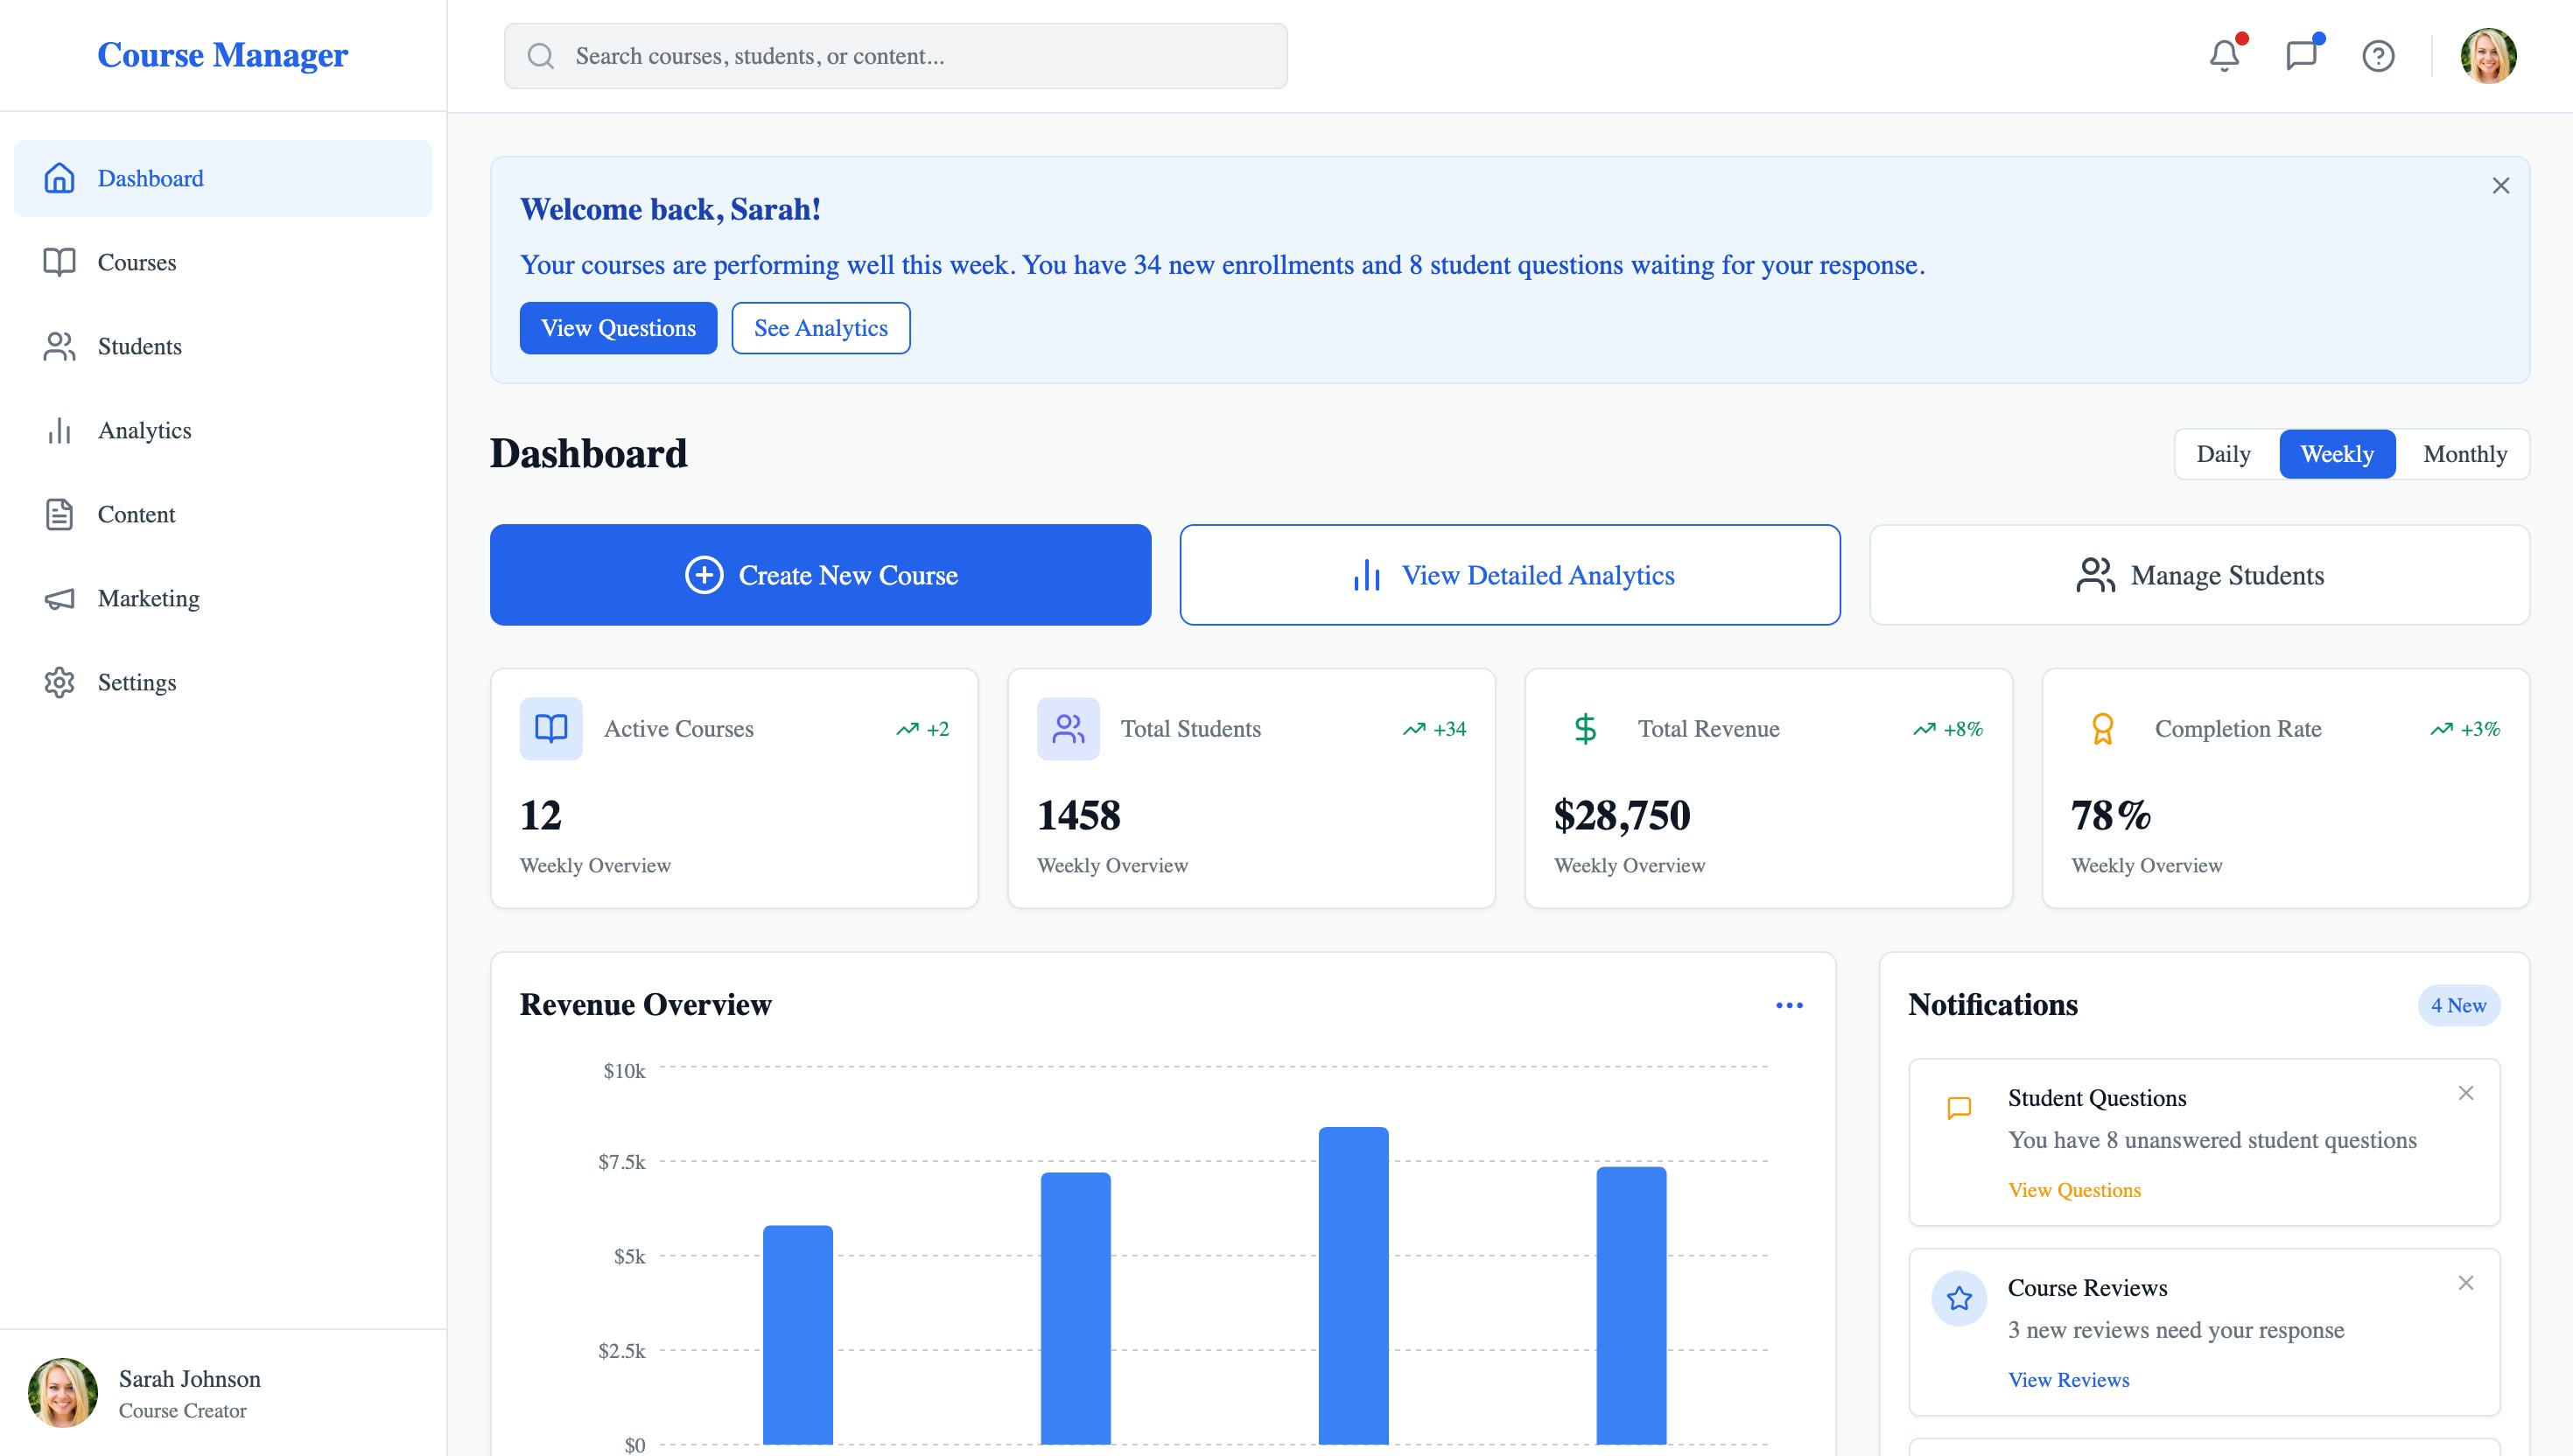Click Create New Course button

(820, 575)
